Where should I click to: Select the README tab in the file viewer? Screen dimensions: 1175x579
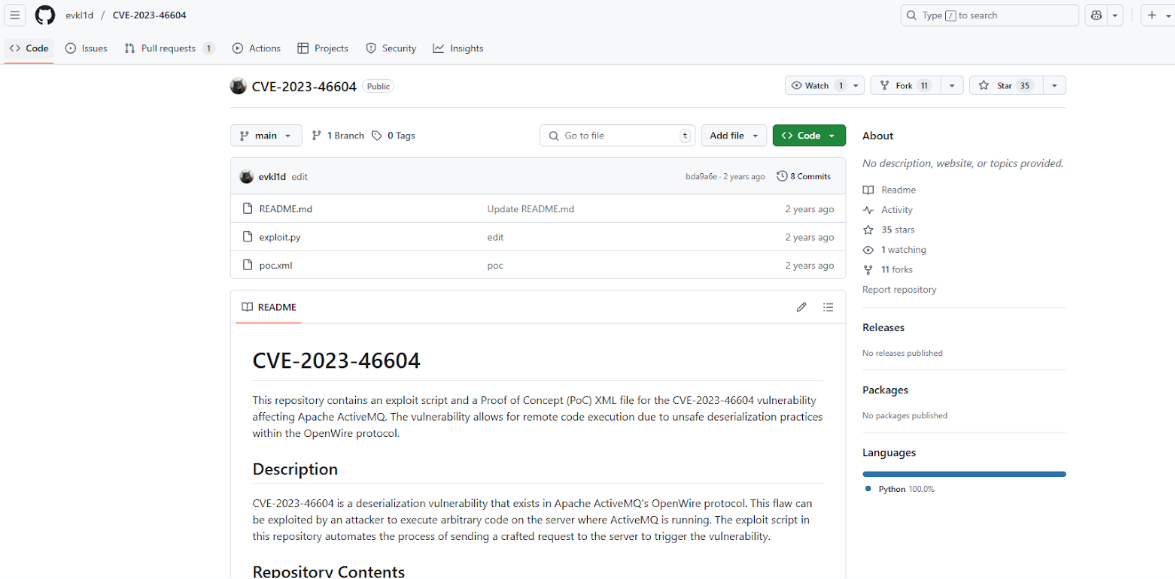[269, 307]
